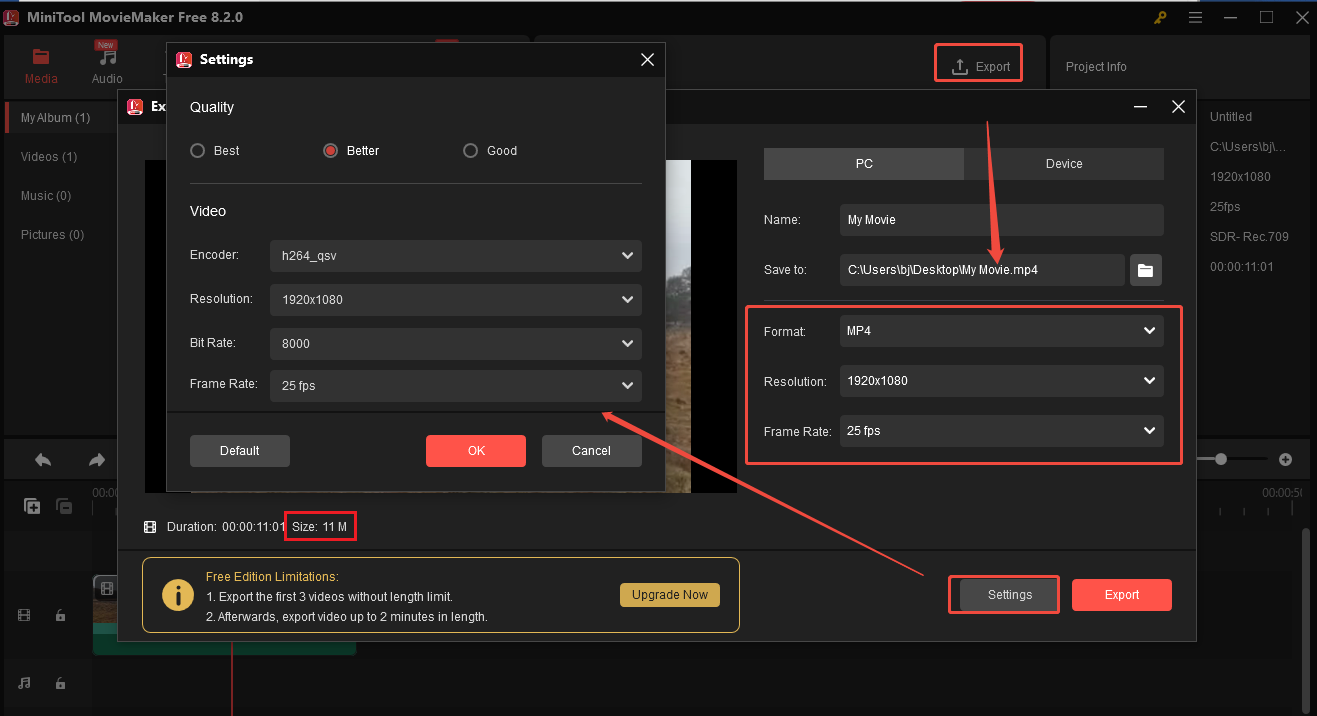Click the MiniTool logo in the main title bar
Image resolution: width=1317 pixels, height=716 pixels.
[12, 17]
